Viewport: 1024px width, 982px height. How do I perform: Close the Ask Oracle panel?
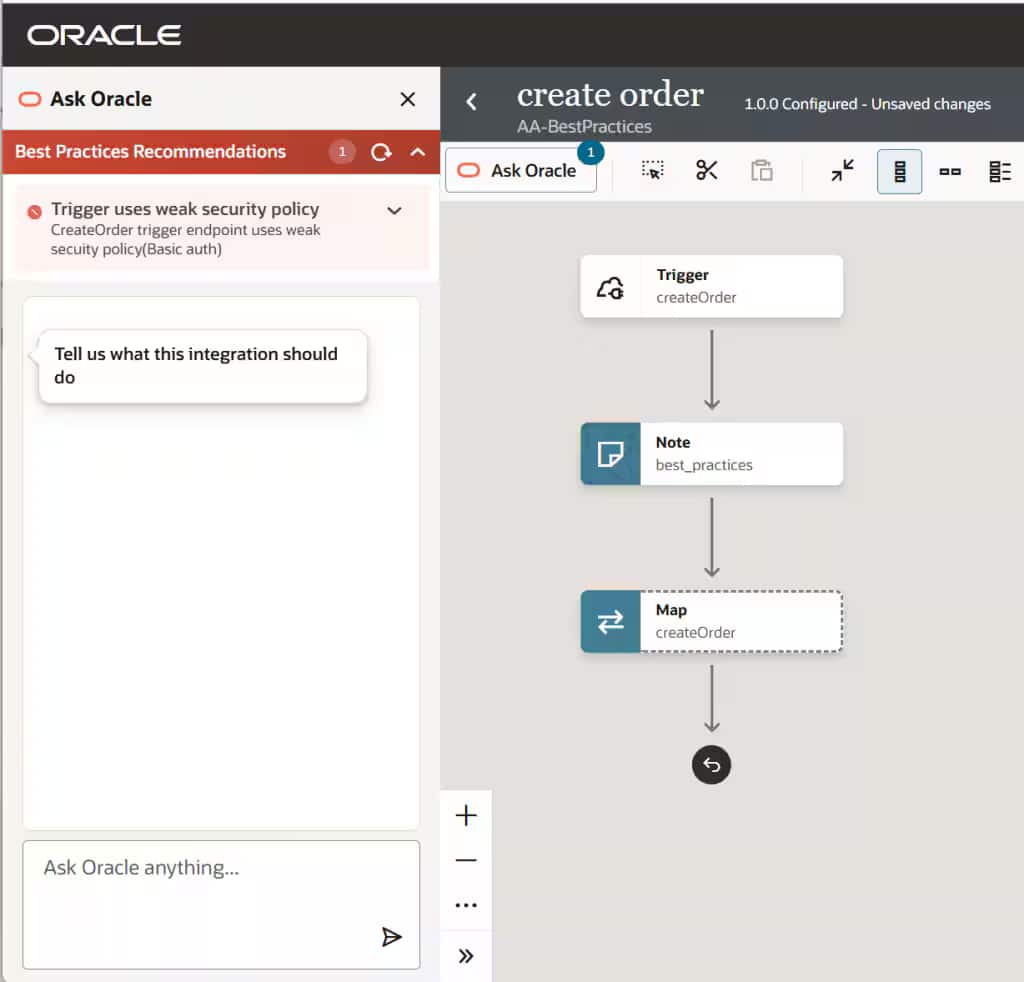(x=408, y=99)
